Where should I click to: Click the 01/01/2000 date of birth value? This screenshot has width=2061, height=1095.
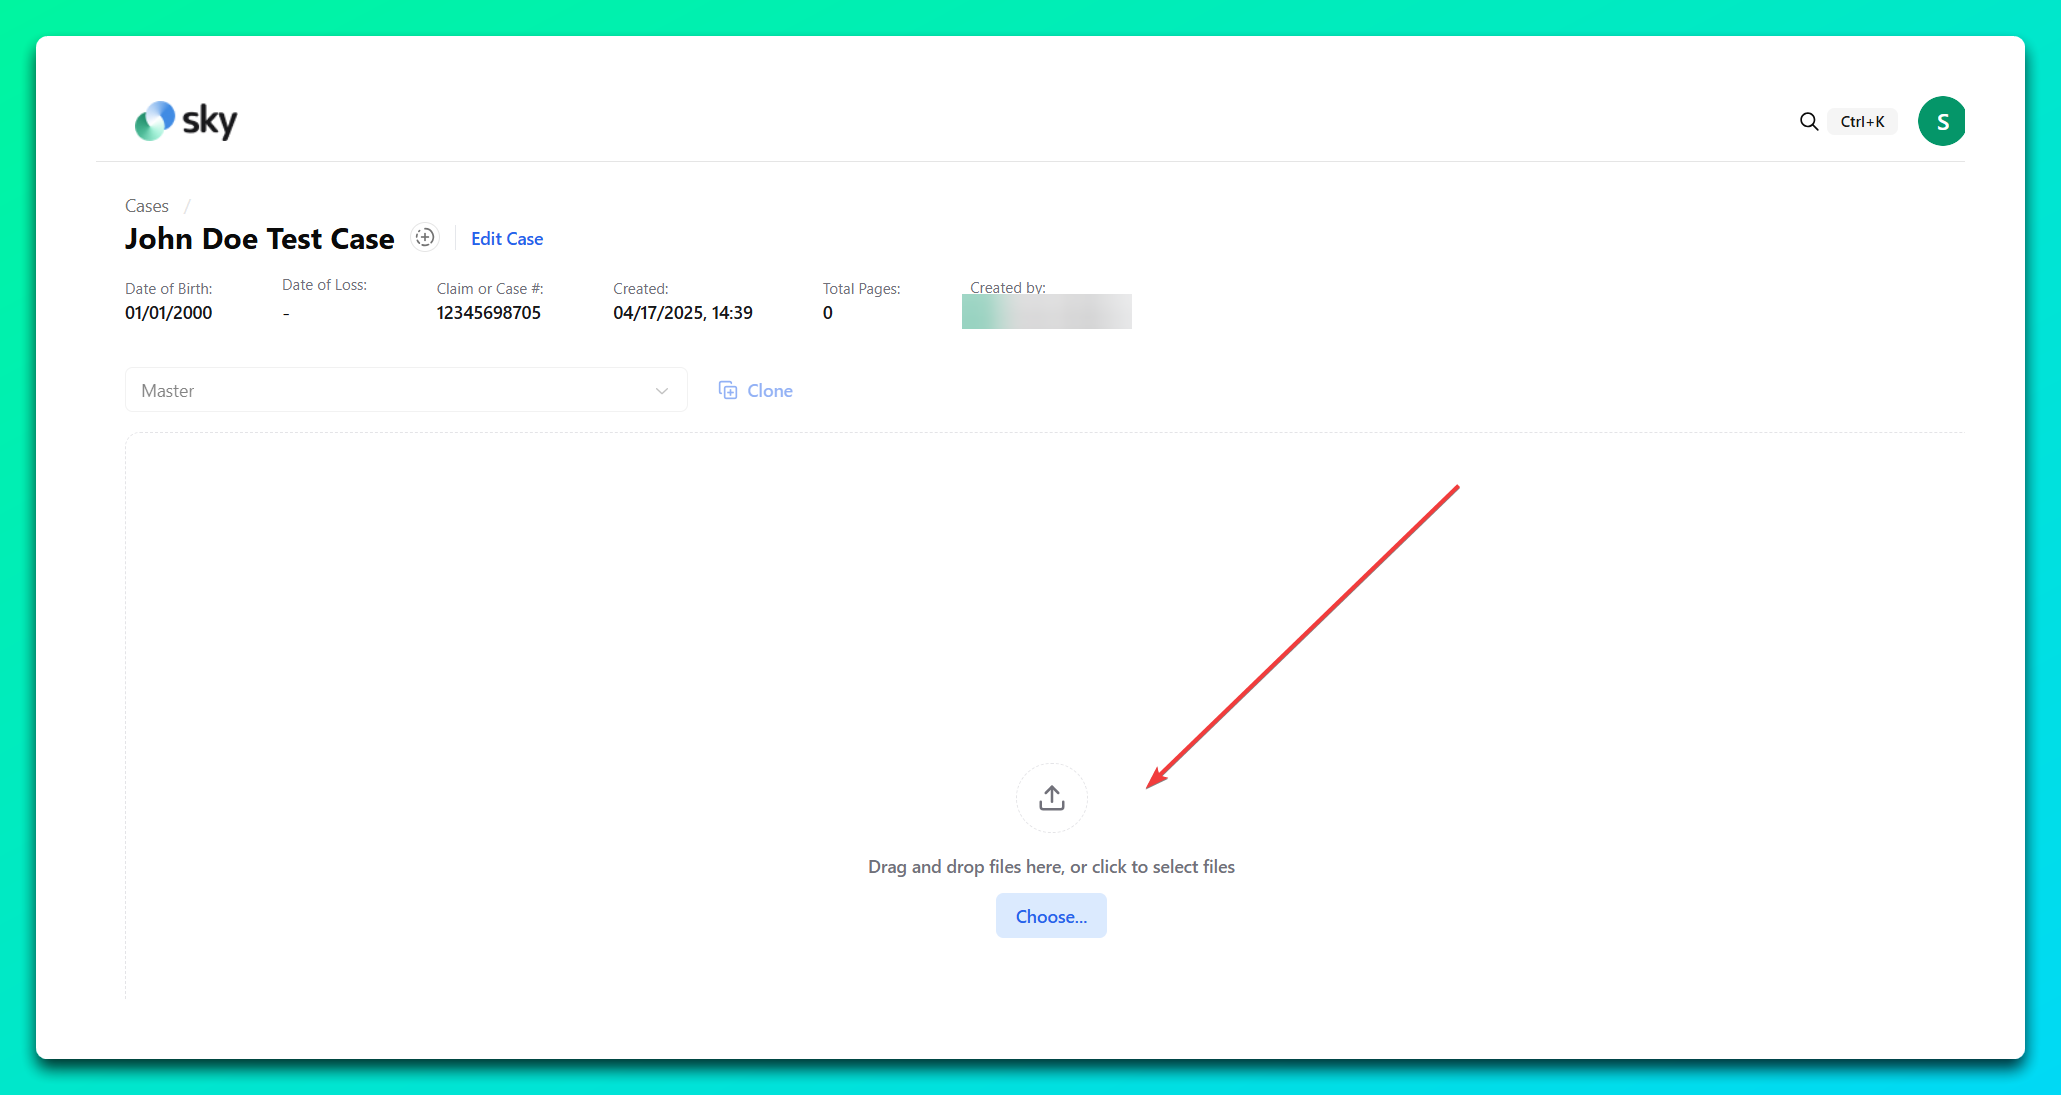(x=168, y=313)
